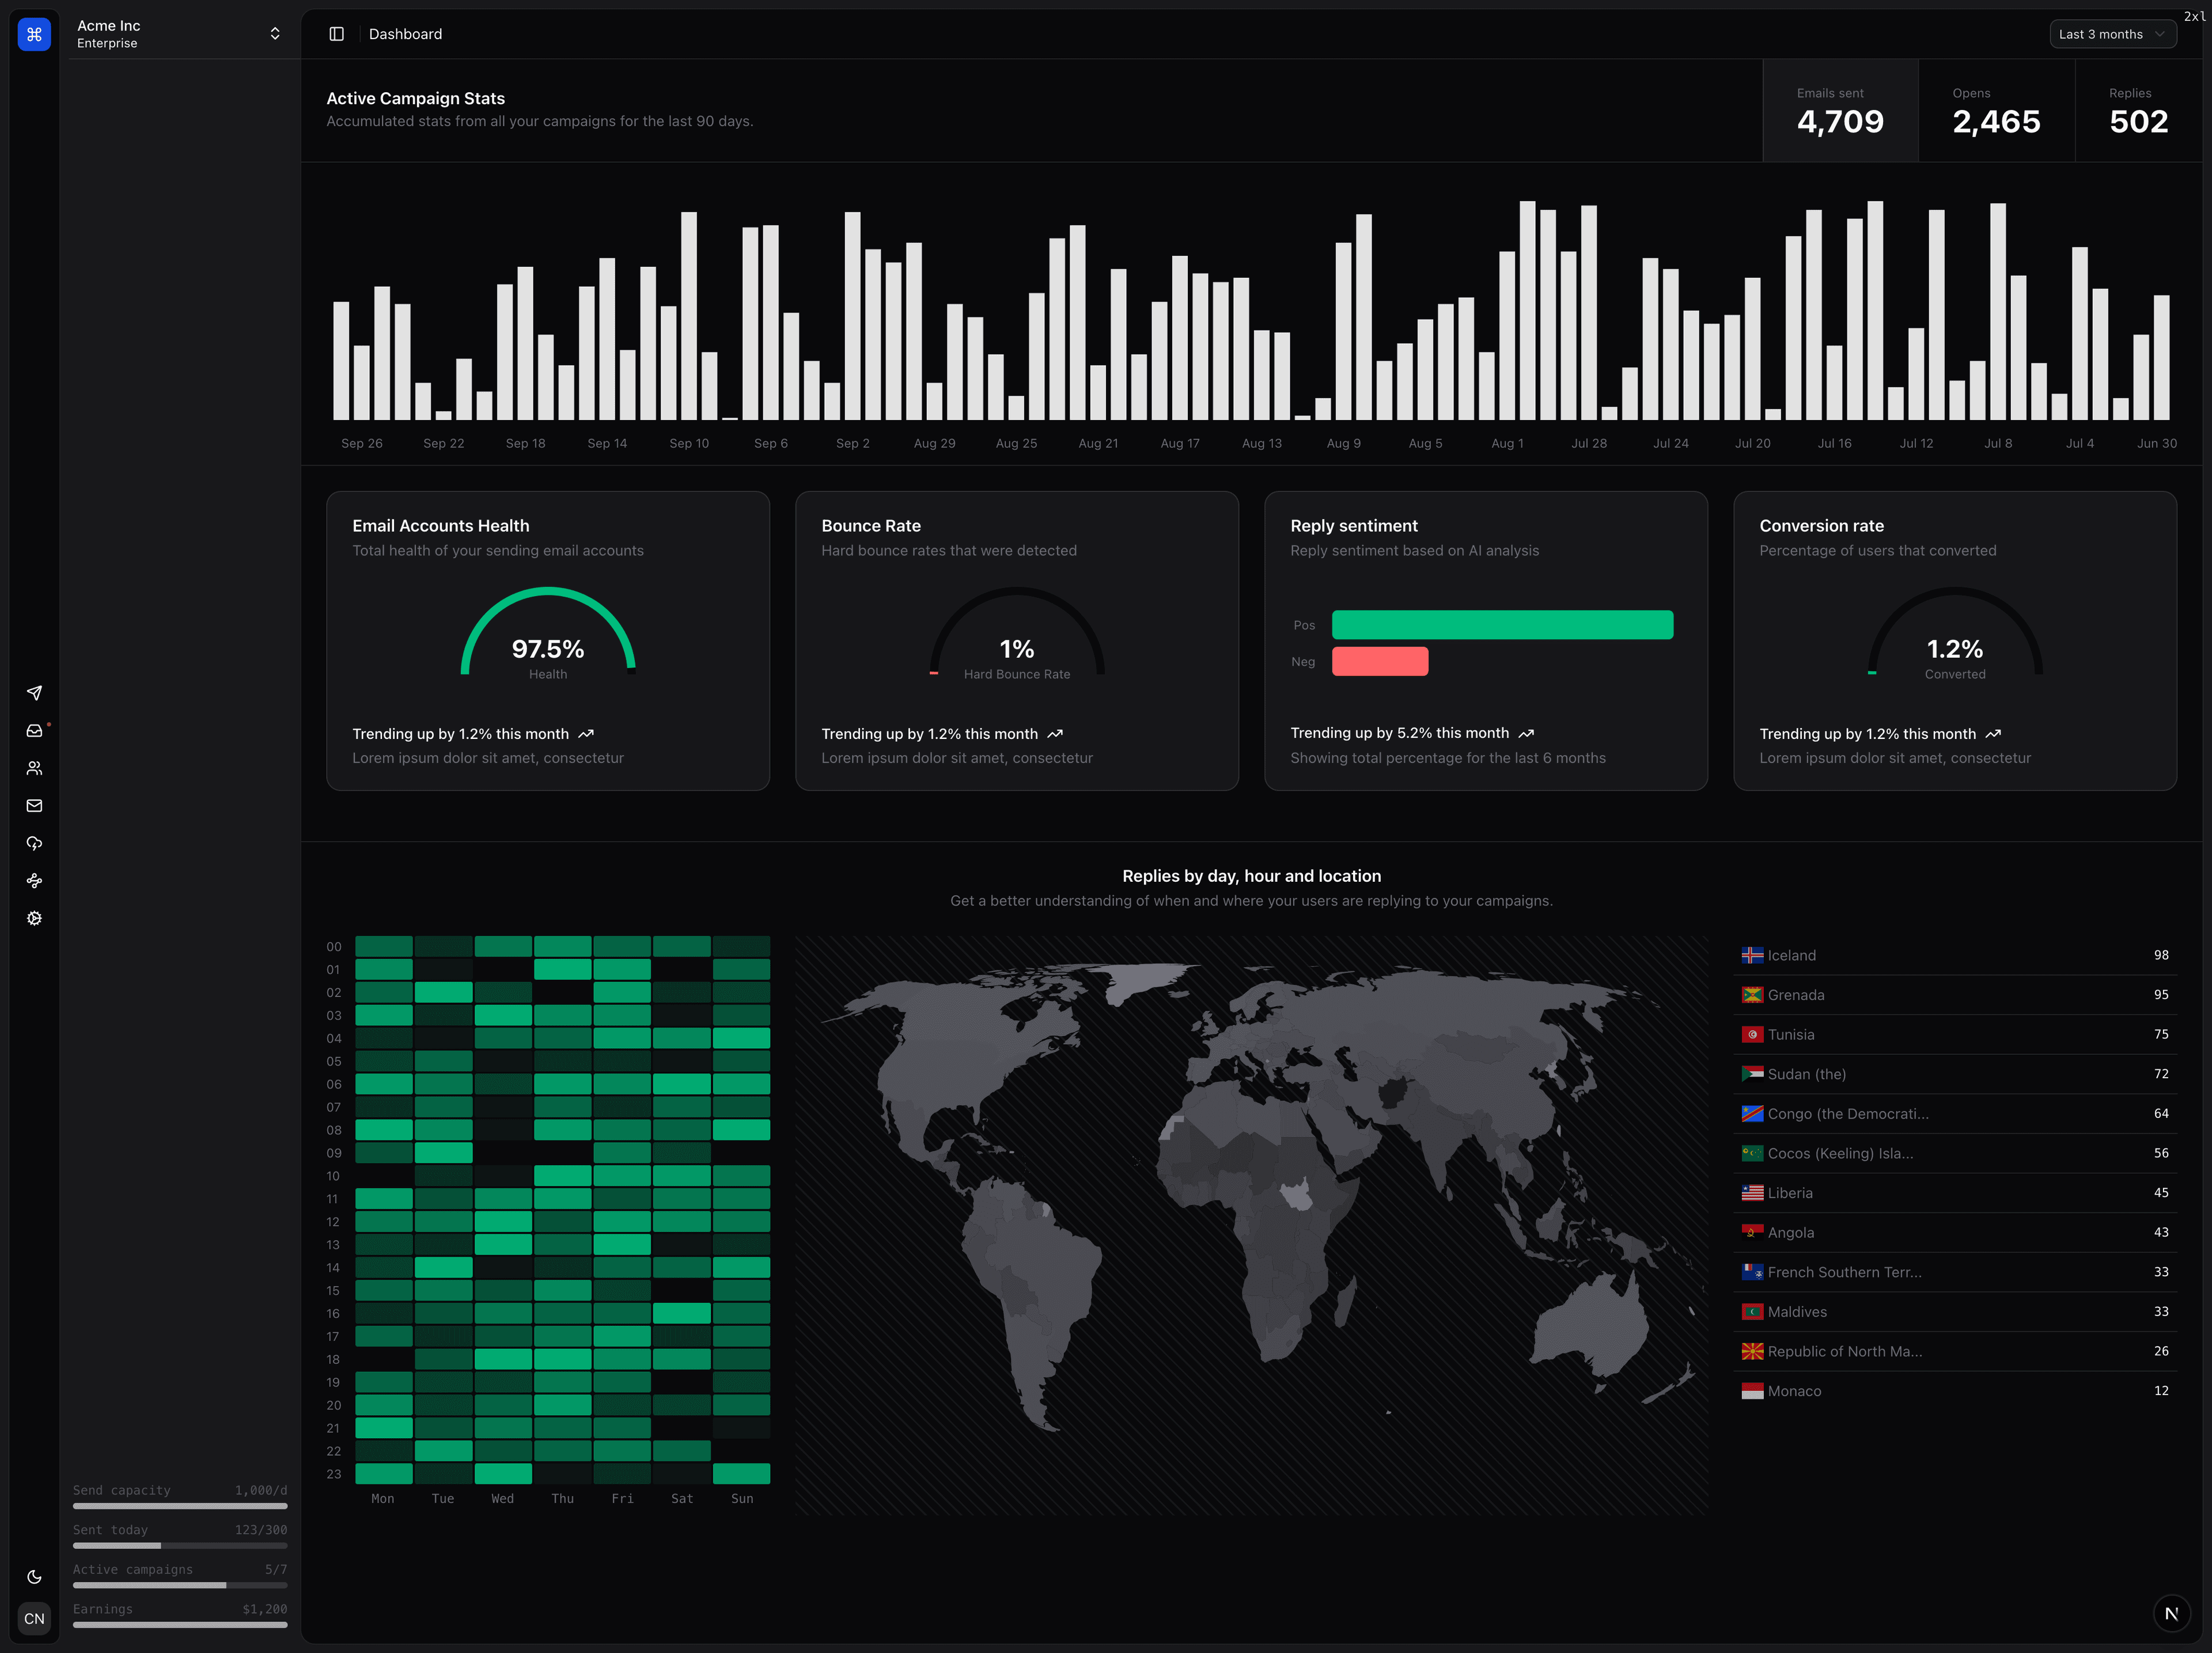
Task: Click the Iceland row in country list
Action: point(1954,955)
